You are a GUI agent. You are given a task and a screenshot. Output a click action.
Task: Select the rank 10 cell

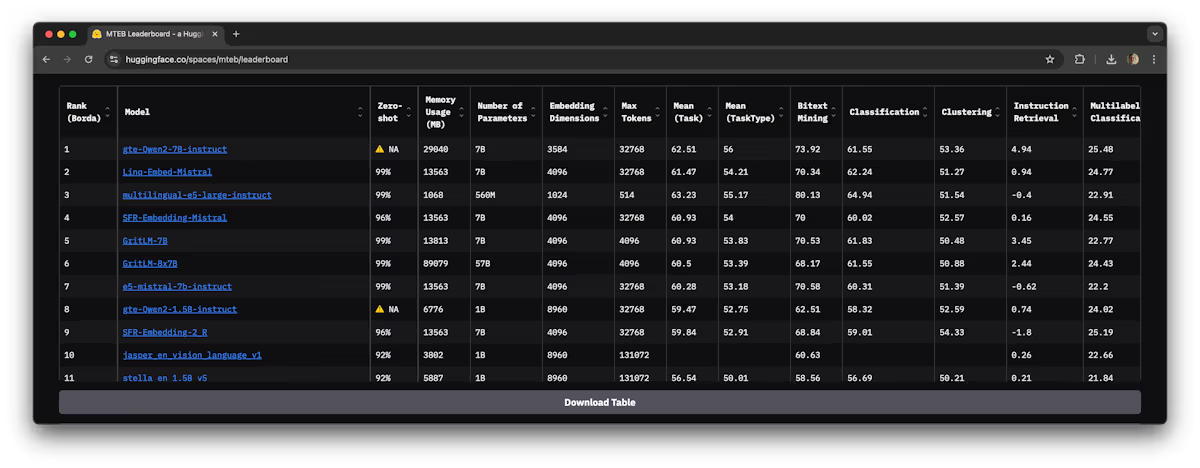tap(69, 355)
